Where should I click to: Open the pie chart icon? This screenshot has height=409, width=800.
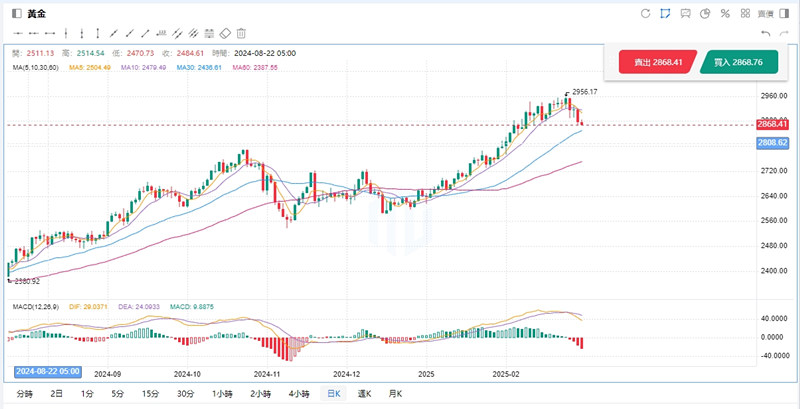706,13
